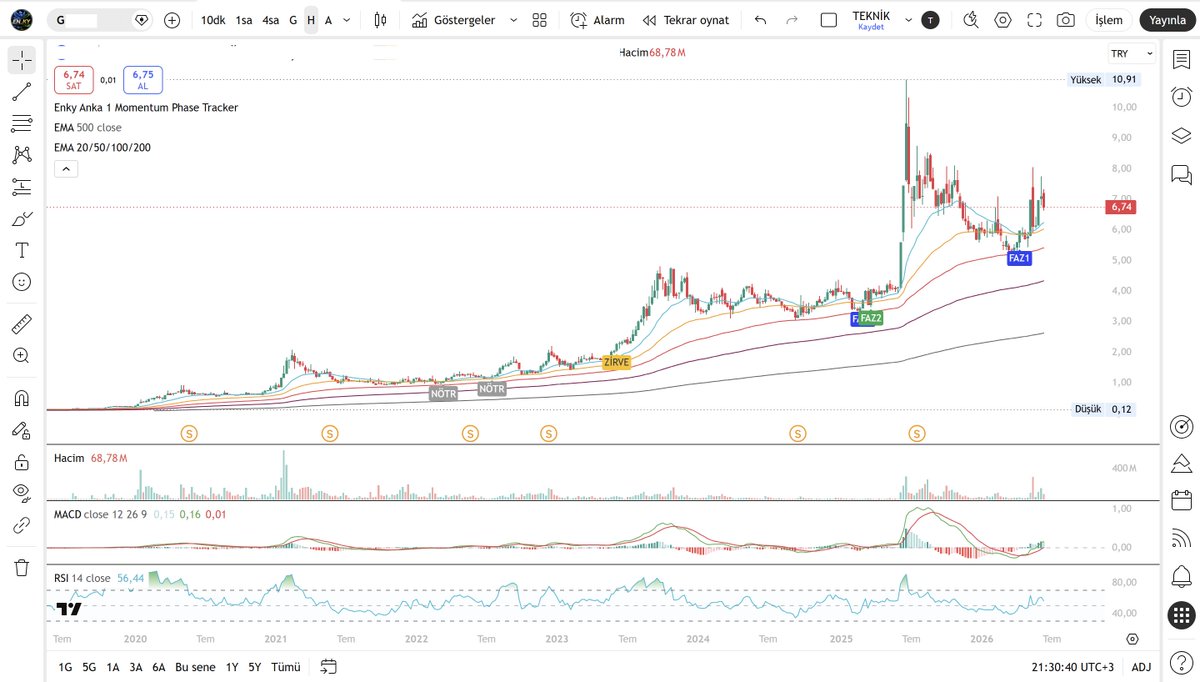Remove drawings with the trash icon
1200x682 pixels.
(22, 567)
